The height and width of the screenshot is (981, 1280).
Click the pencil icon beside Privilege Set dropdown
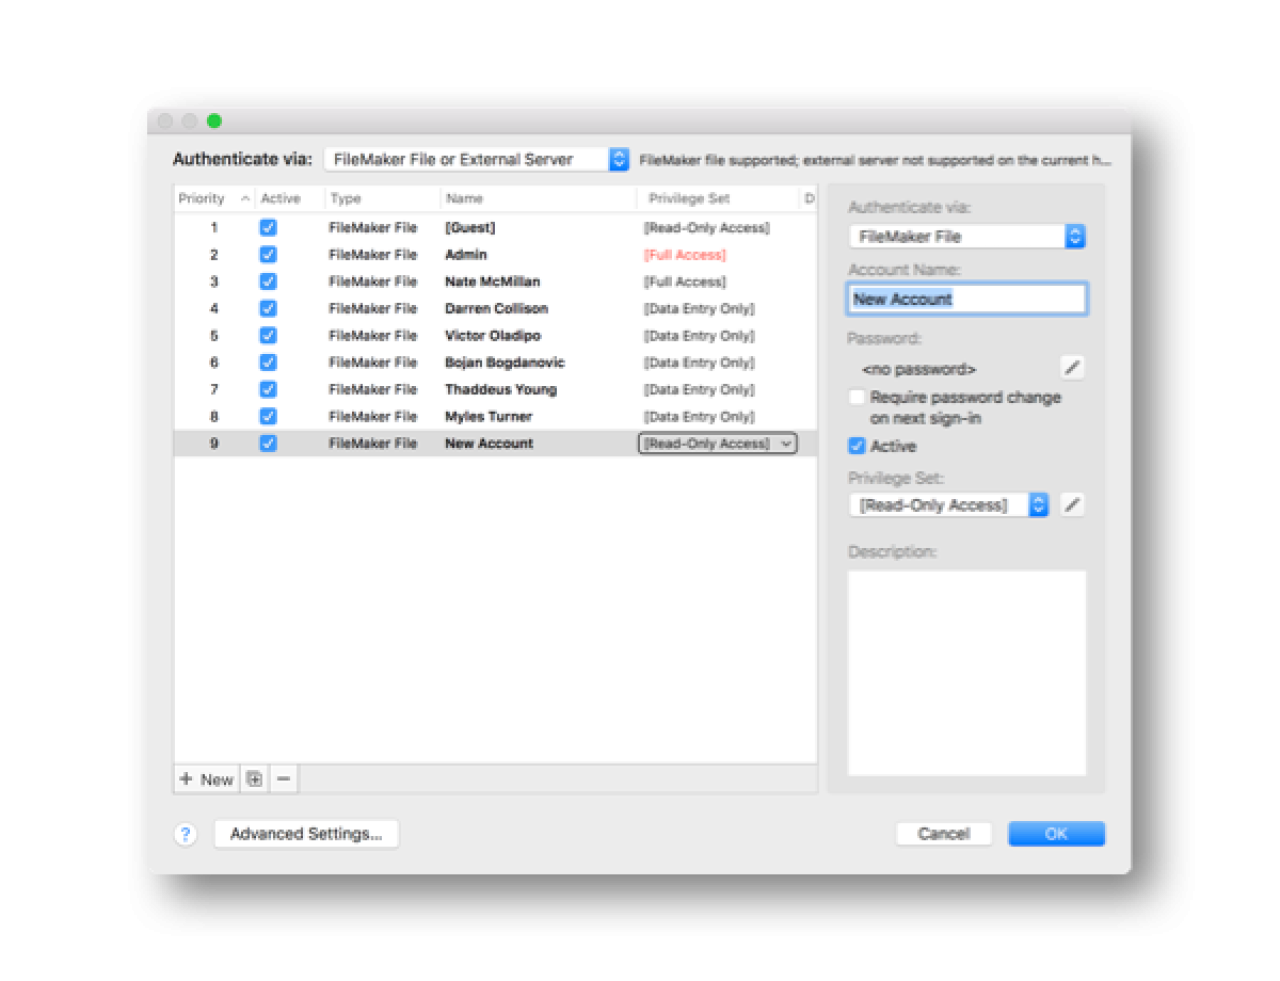[1072, 505]
